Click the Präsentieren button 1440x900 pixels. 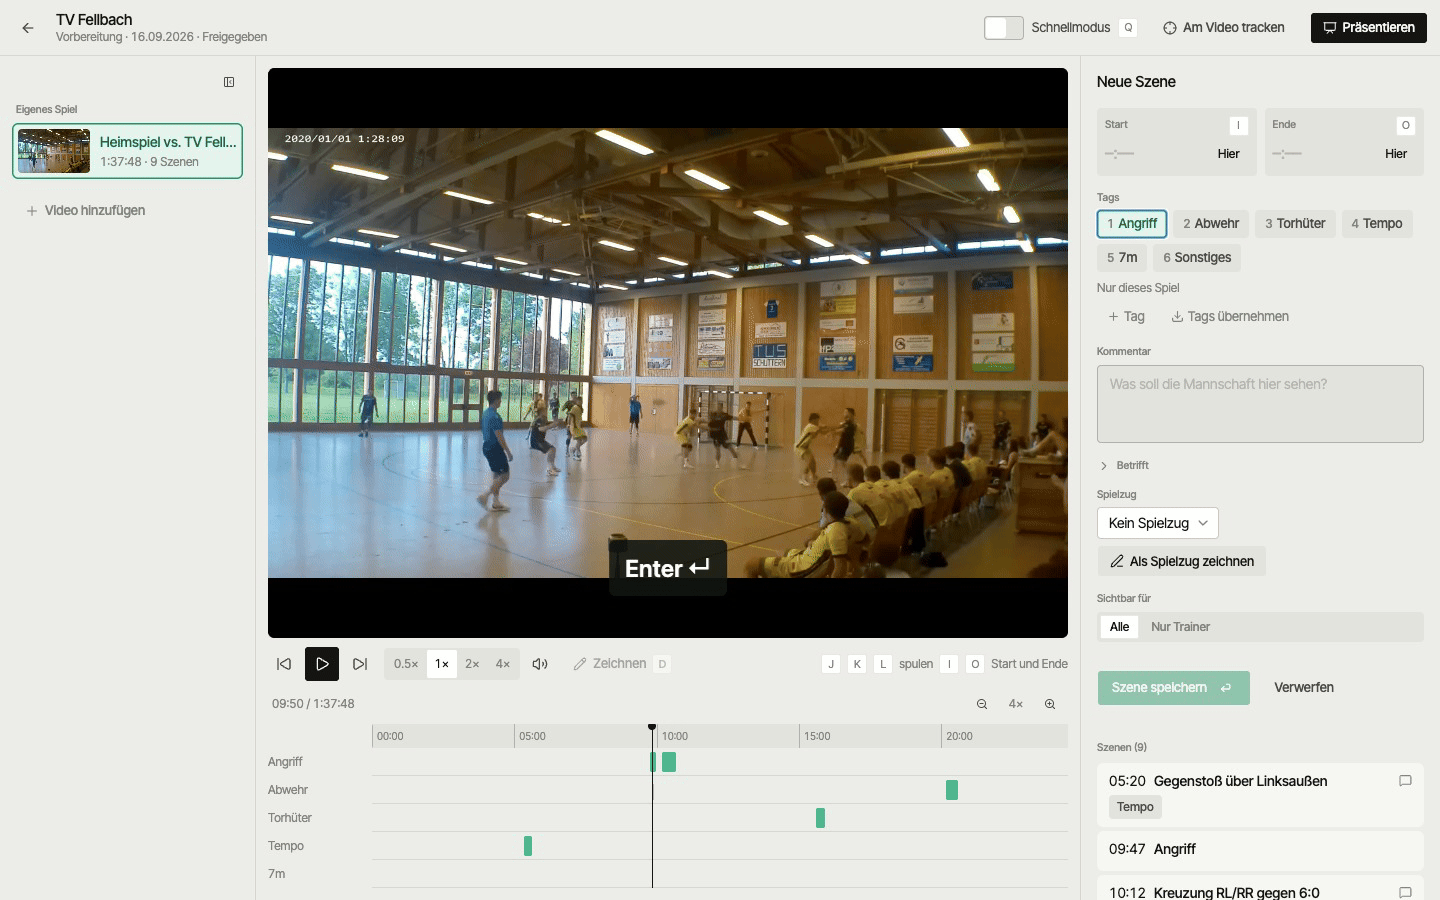1369,28
